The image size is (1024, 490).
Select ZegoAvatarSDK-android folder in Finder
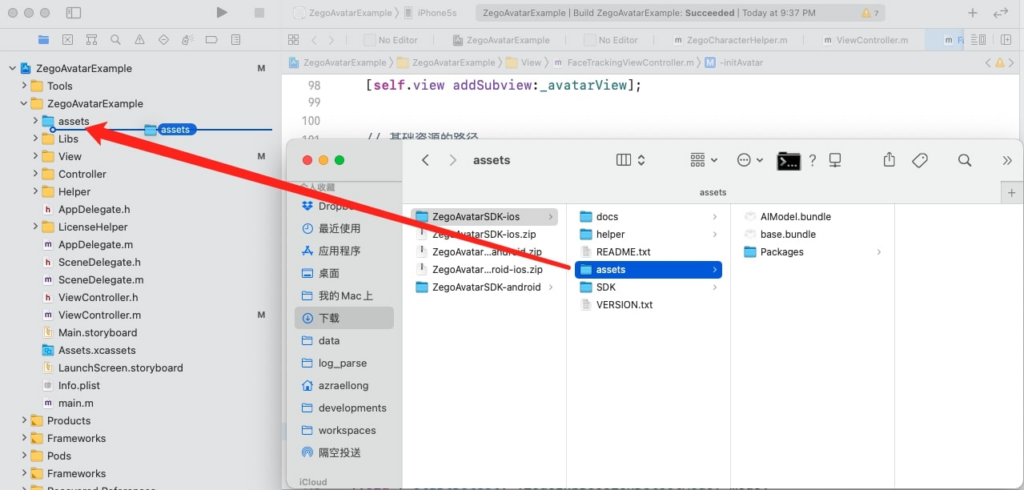pos(485,287)
